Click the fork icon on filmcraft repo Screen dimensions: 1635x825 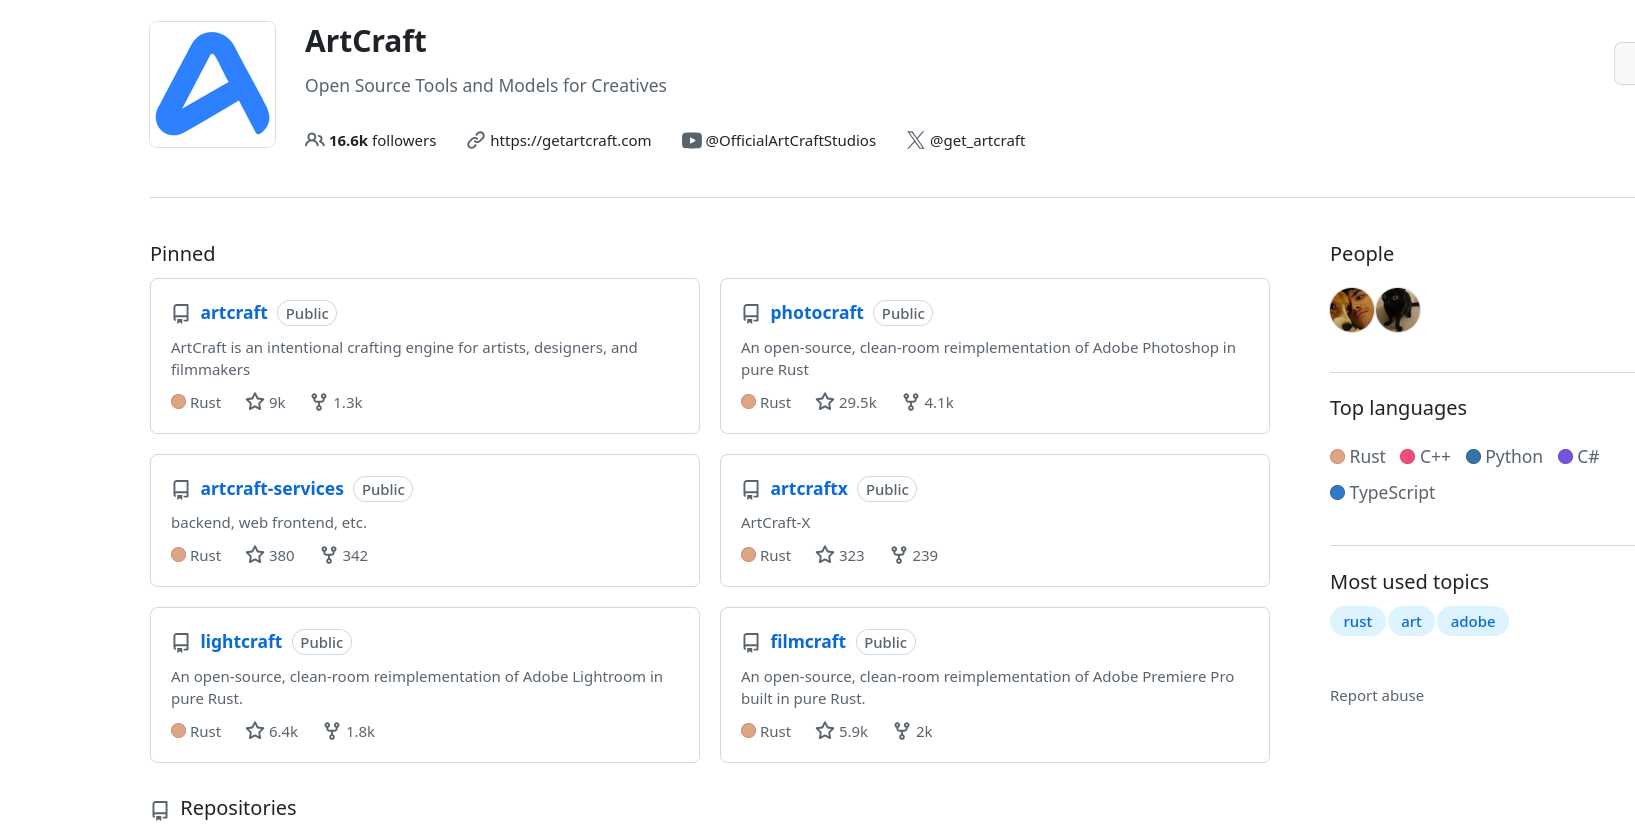902,731
